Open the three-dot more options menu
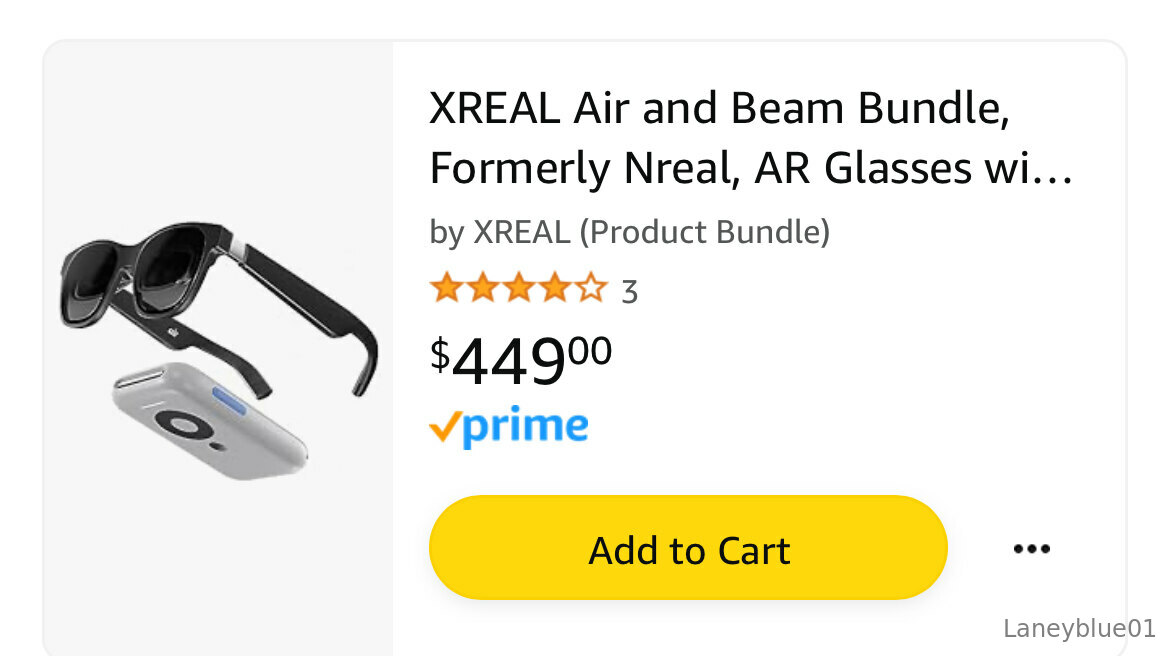1170x656 pixels. pyautogui.click(x=1031, y=549)
